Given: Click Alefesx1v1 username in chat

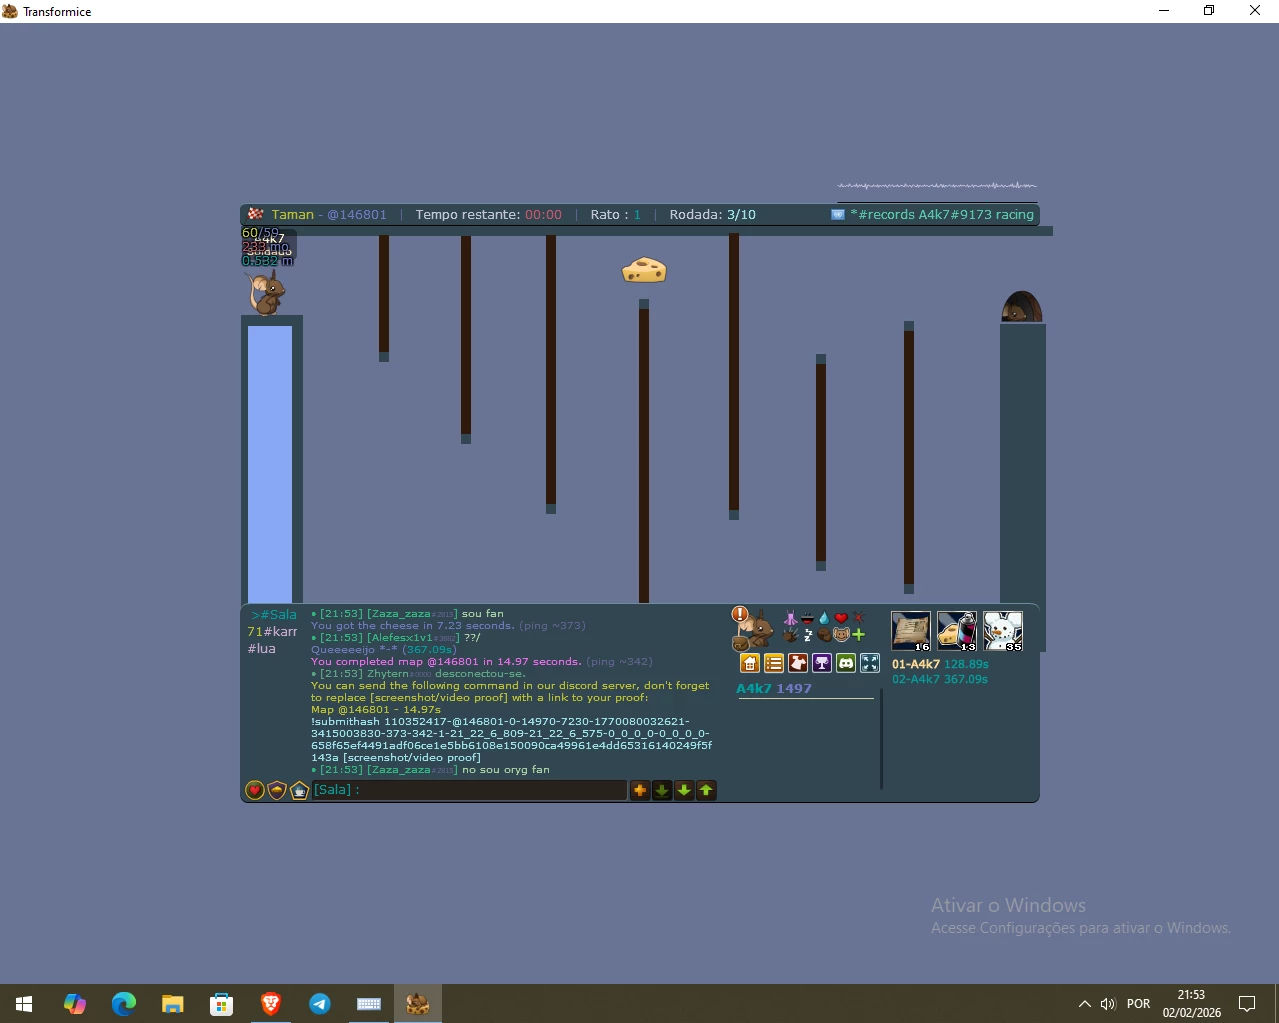Looking at the screenshot, I should 400,638.
